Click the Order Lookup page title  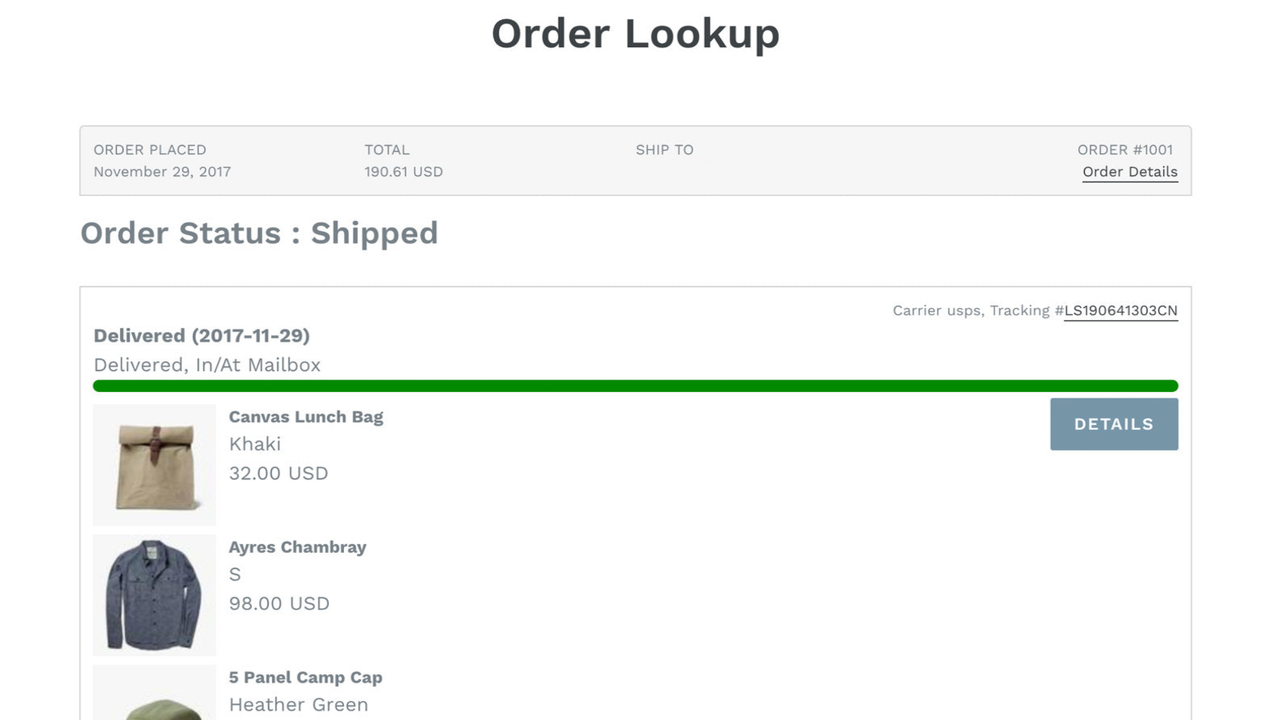(x=635, y=33)
